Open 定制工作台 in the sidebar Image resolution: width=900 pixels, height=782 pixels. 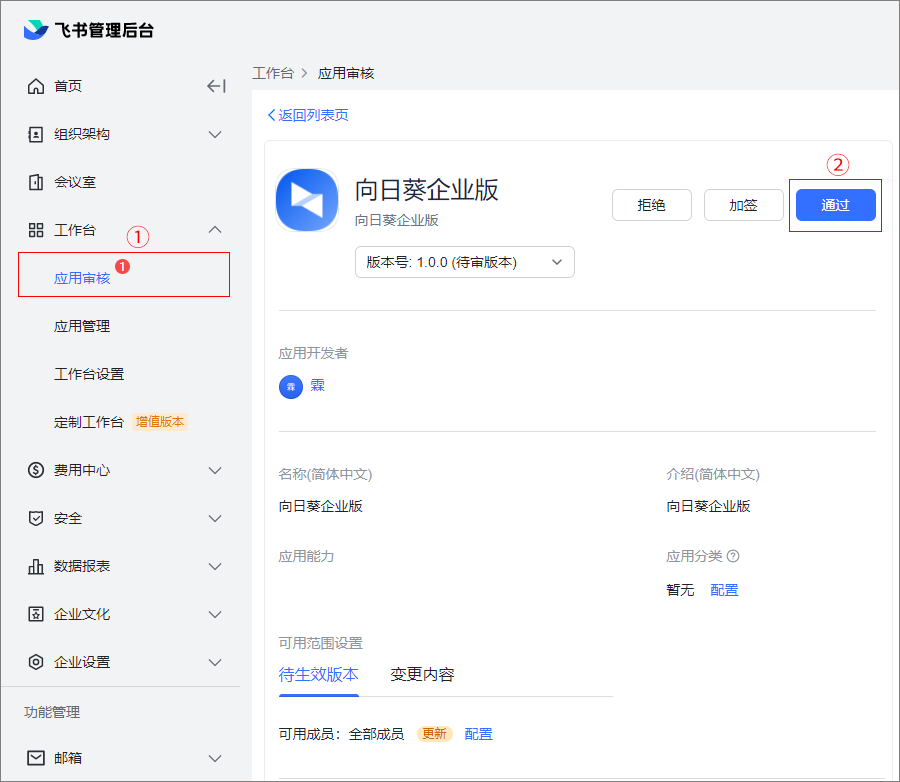(89, 422)
